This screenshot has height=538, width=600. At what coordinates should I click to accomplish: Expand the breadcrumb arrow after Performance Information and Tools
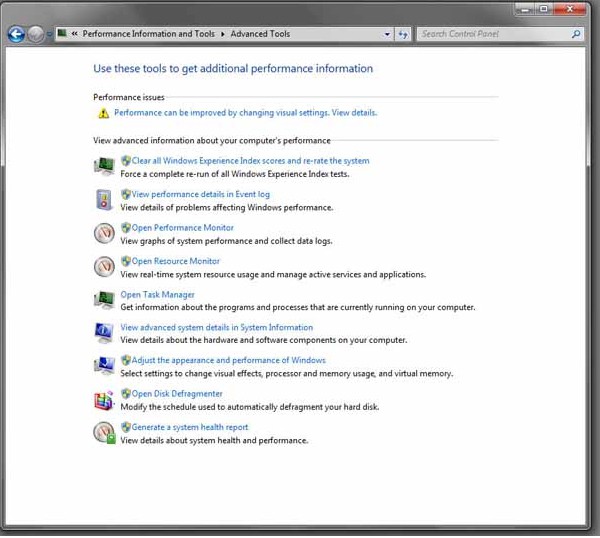click(x=222, y=34)
